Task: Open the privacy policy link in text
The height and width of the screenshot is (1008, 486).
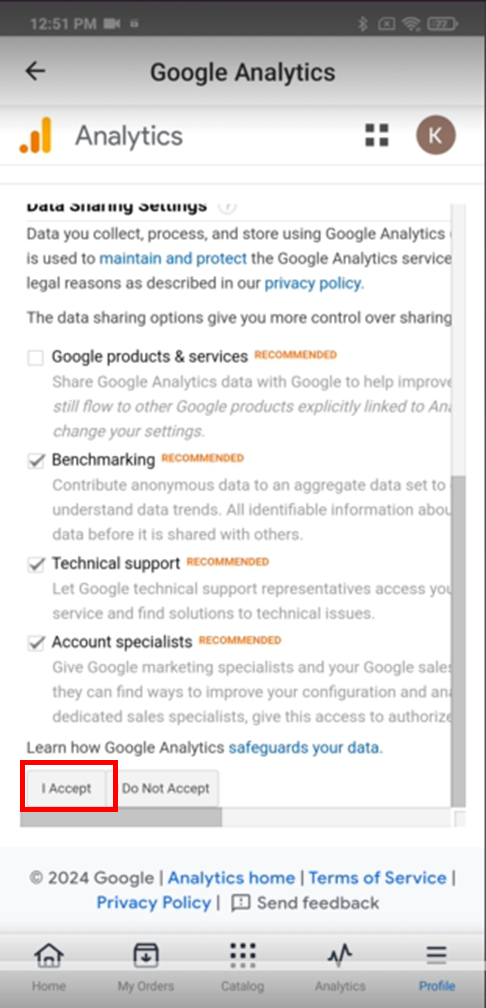Action: click(x=314, y=284)
